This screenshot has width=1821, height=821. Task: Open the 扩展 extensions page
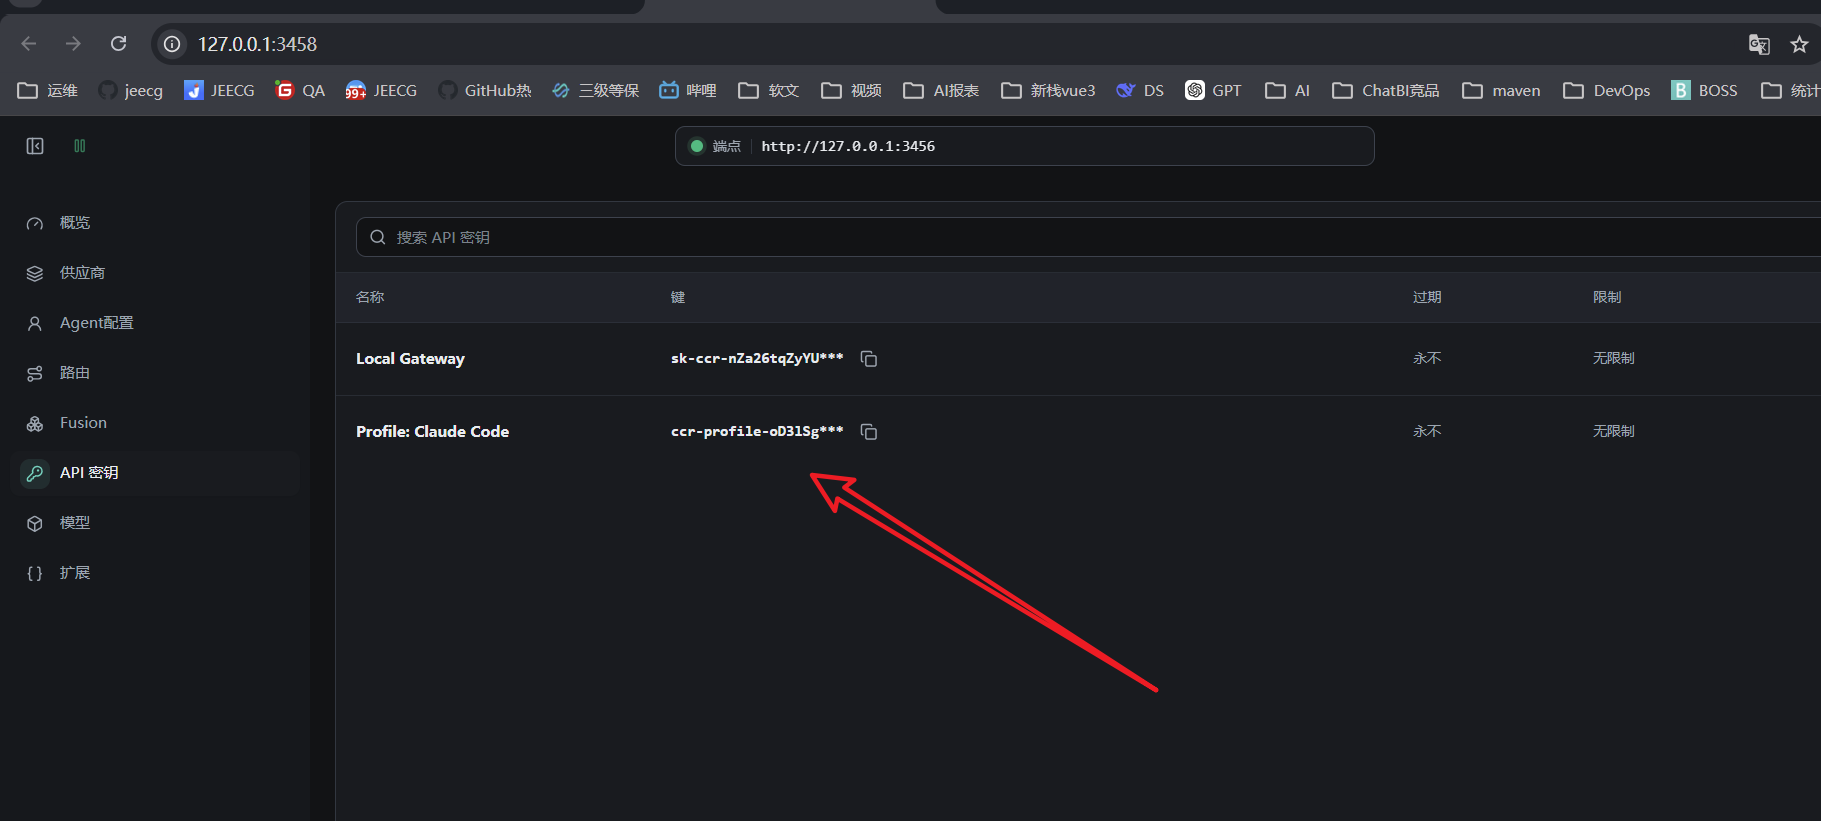pyautogui.click(x=155, y=573)
